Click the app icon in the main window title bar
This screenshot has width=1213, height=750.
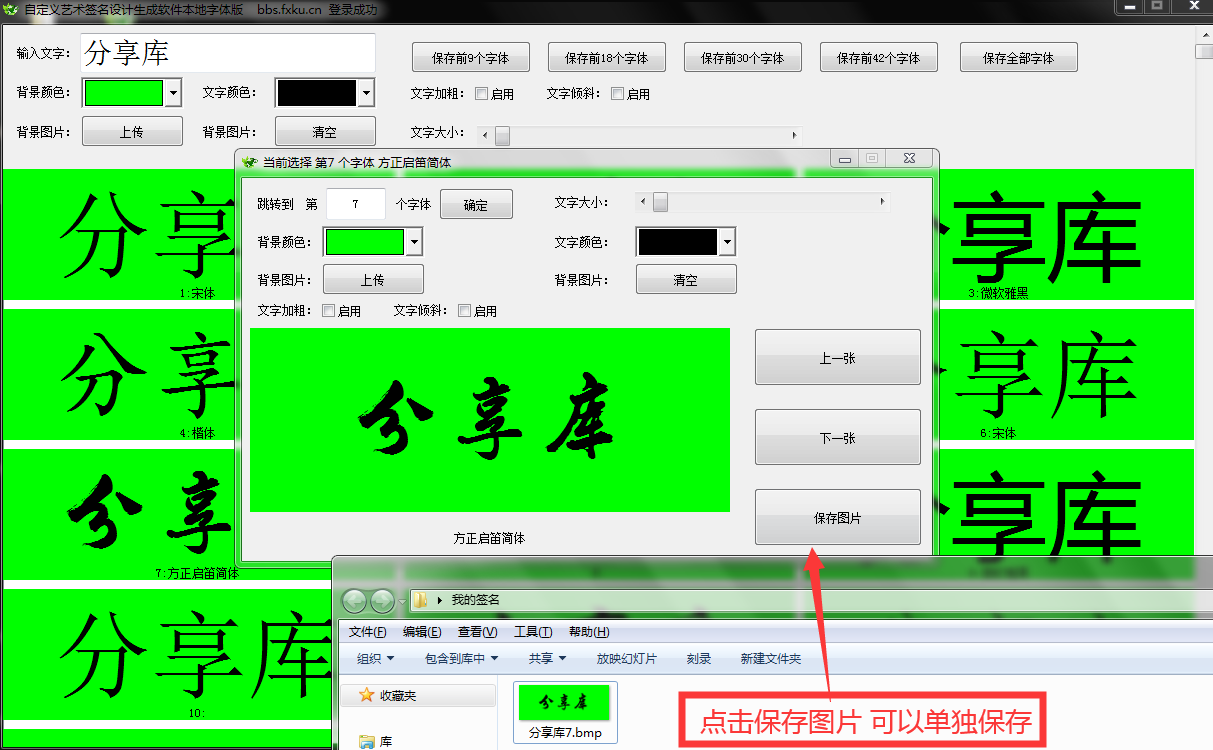coord(11,10)
